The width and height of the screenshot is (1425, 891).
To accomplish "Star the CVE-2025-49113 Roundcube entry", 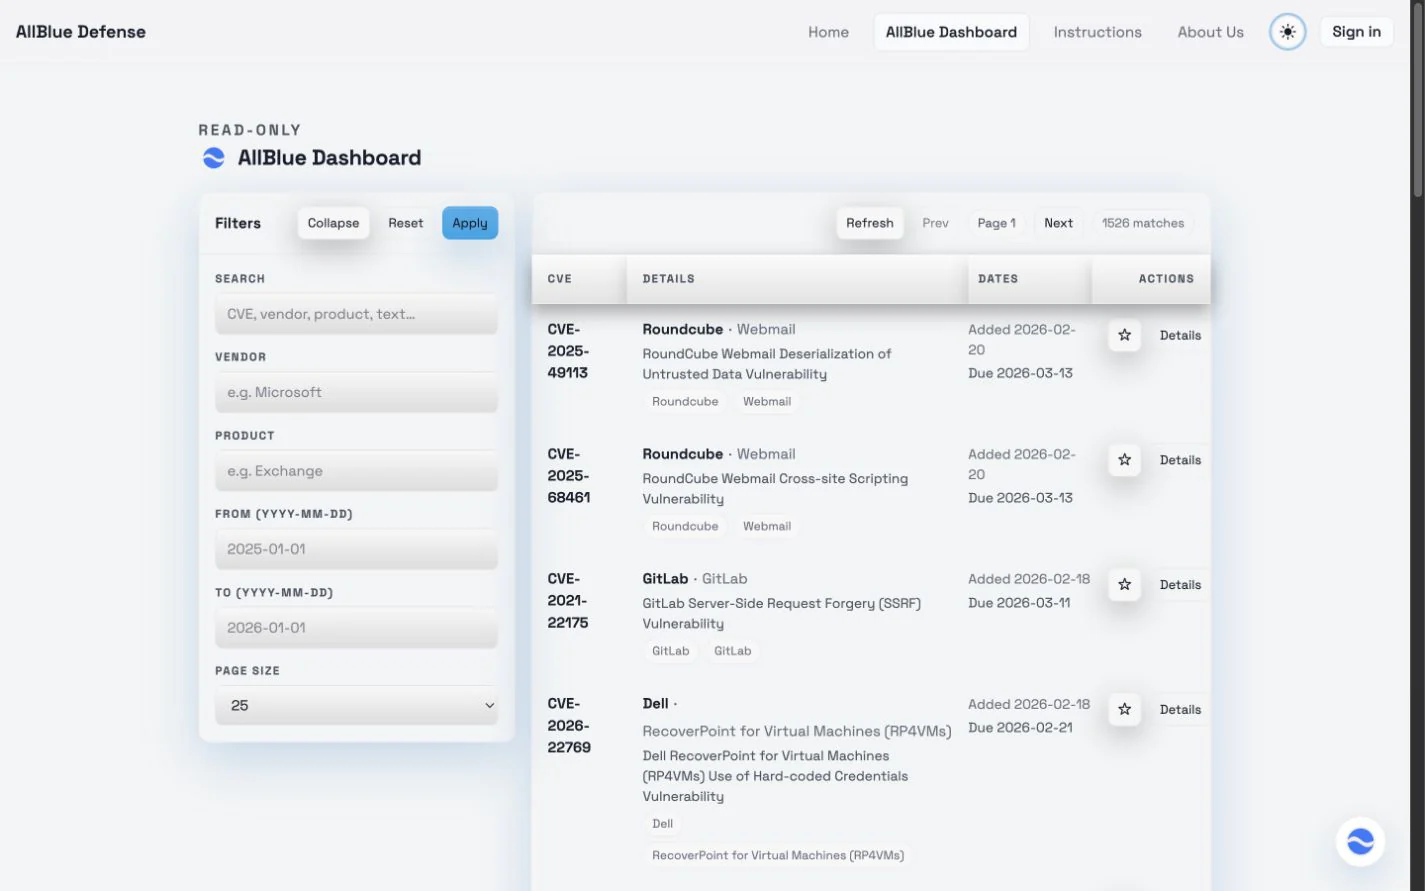I will click(x=1124, y=335).
